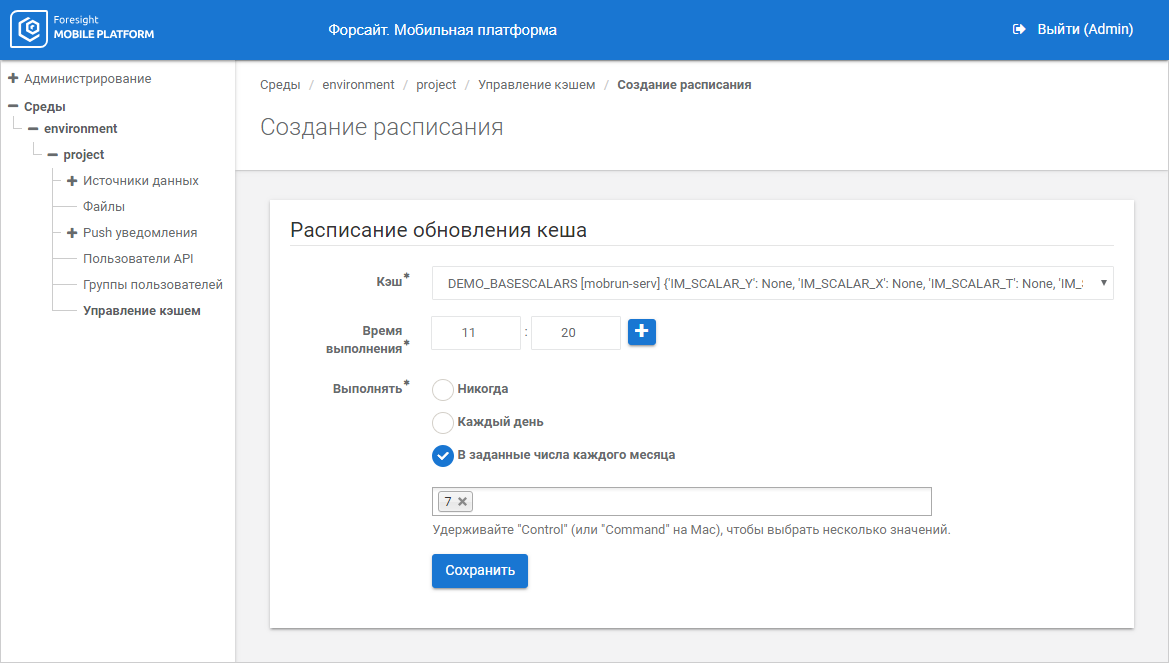The image size is (1169, 663).
Task: Remove the day 7 tag
Action: pyautogui.click(x=463, y=502)
